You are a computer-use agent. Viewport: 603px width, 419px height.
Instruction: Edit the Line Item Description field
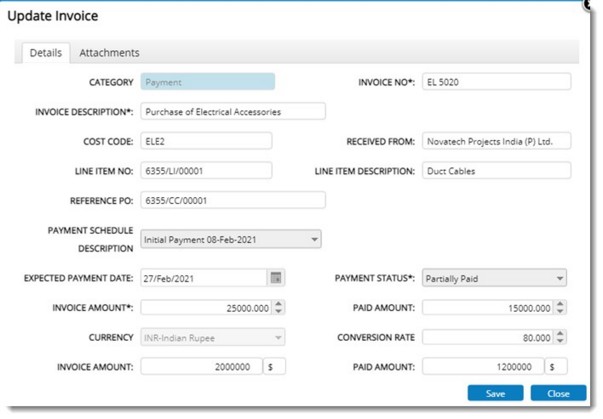pyautogui.click(x=495, y=171)
